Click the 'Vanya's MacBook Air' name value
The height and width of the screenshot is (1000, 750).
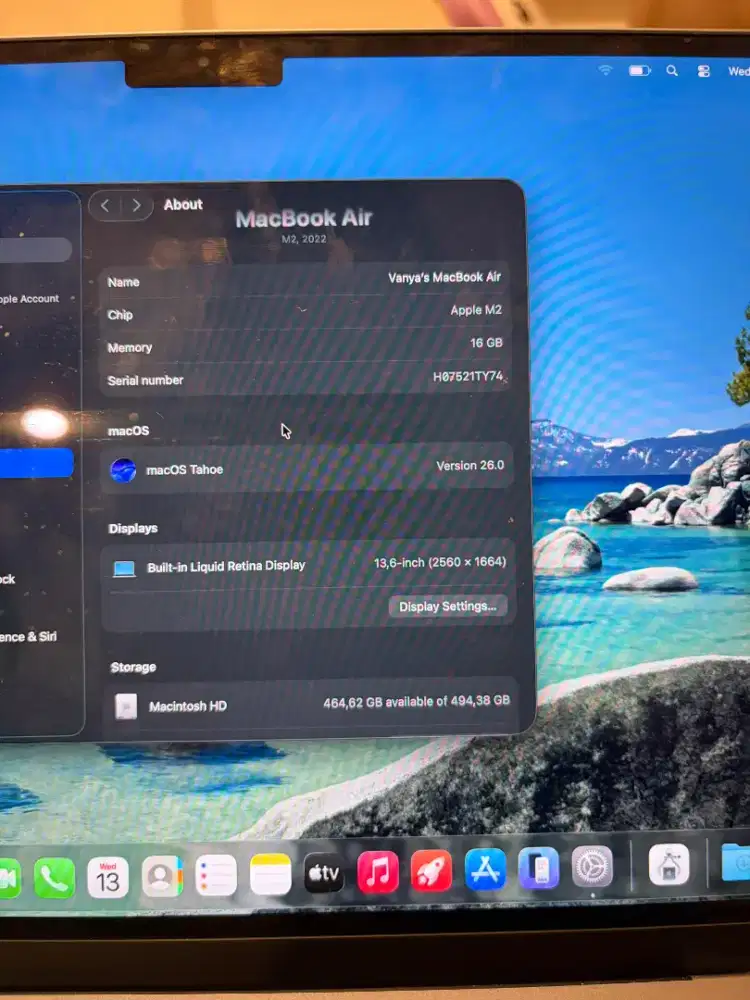point(445,277)
